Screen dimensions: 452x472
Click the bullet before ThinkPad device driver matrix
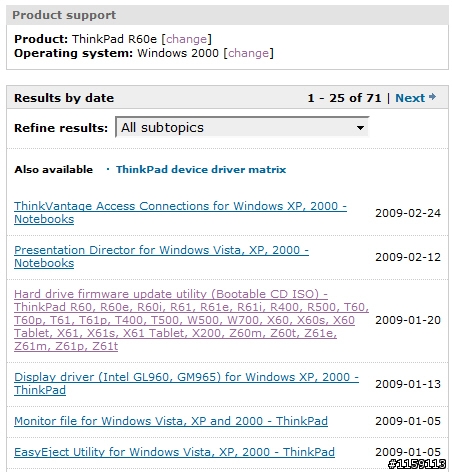point(108,169)
